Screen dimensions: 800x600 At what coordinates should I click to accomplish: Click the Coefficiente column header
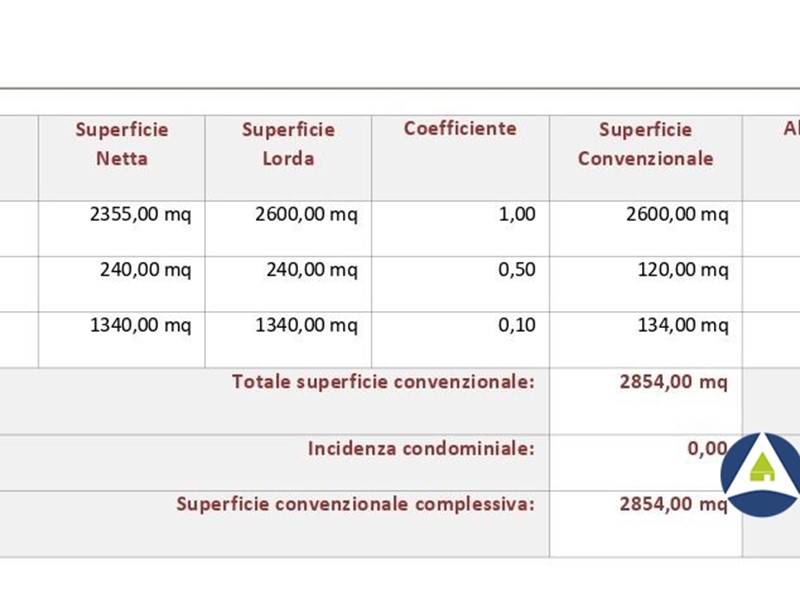(460, 129)
